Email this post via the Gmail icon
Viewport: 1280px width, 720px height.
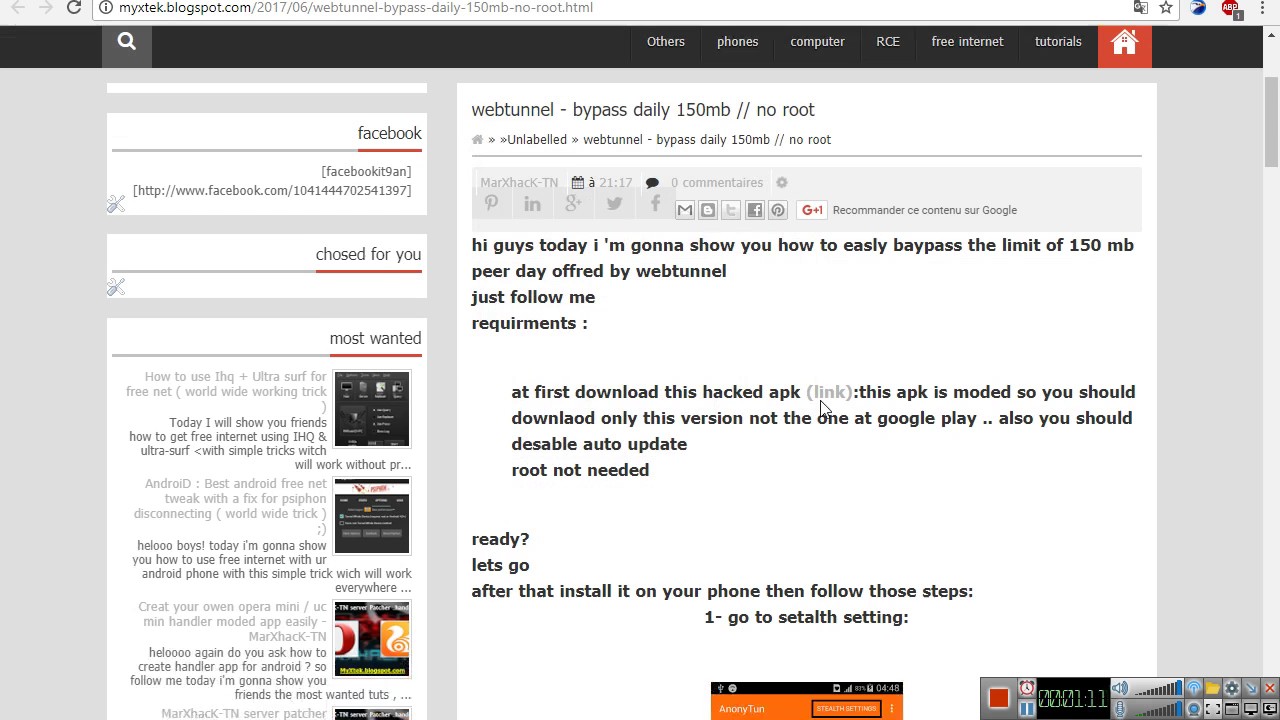pyautogui.click(x=685, y=210)
